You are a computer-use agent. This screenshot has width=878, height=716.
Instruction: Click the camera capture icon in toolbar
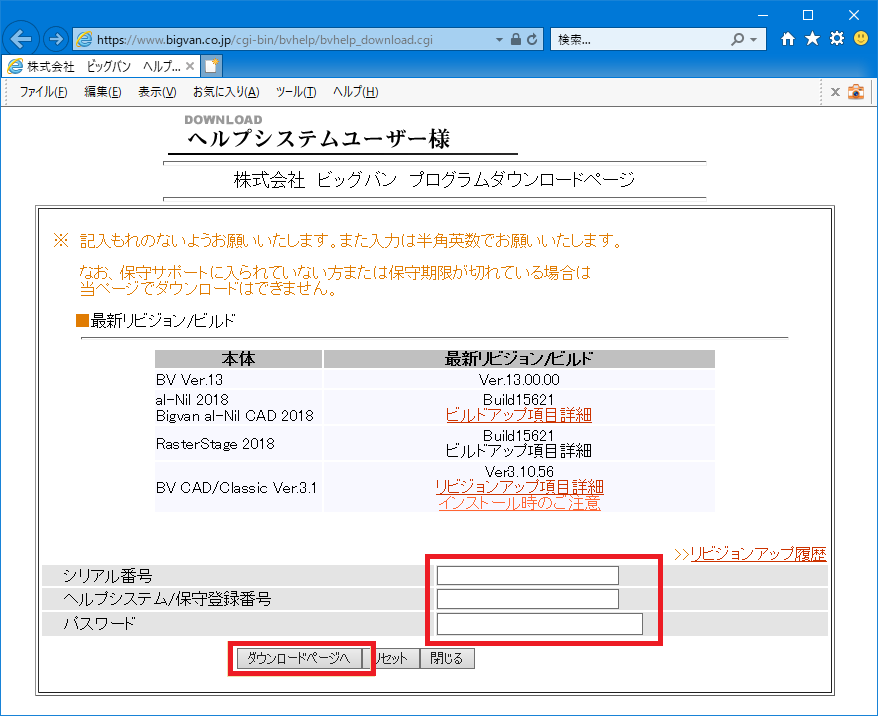click(x=856, y=91)
